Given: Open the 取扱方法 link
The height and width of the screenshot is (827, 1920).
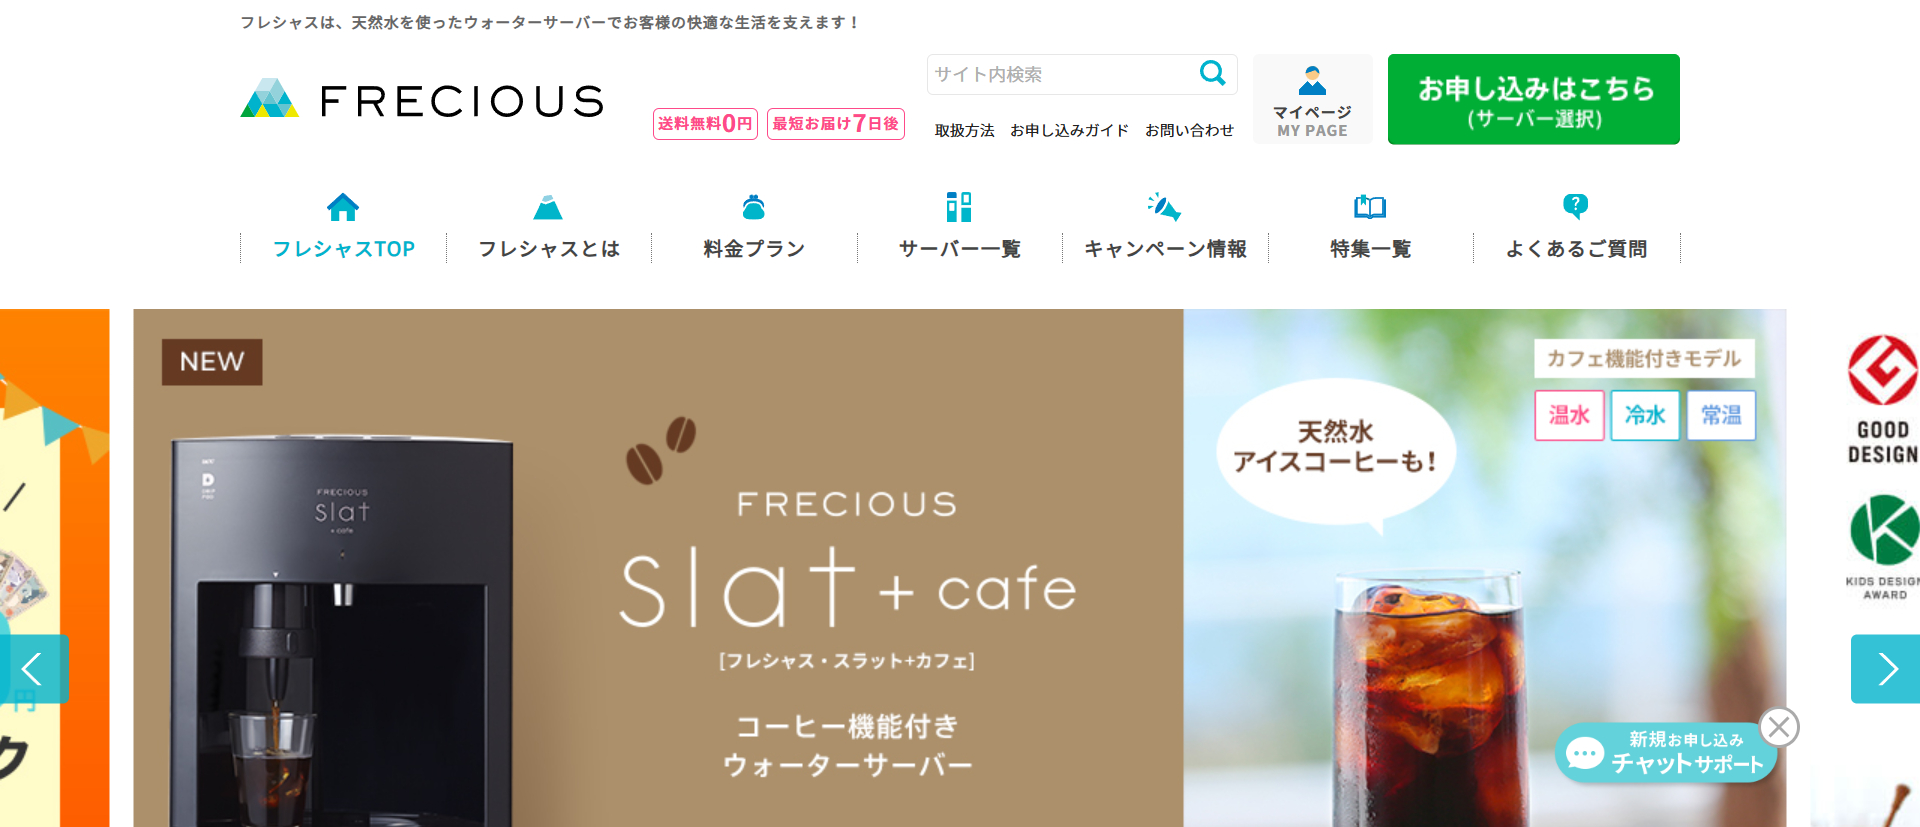Looking at the screenshot, I should [964, 130].
